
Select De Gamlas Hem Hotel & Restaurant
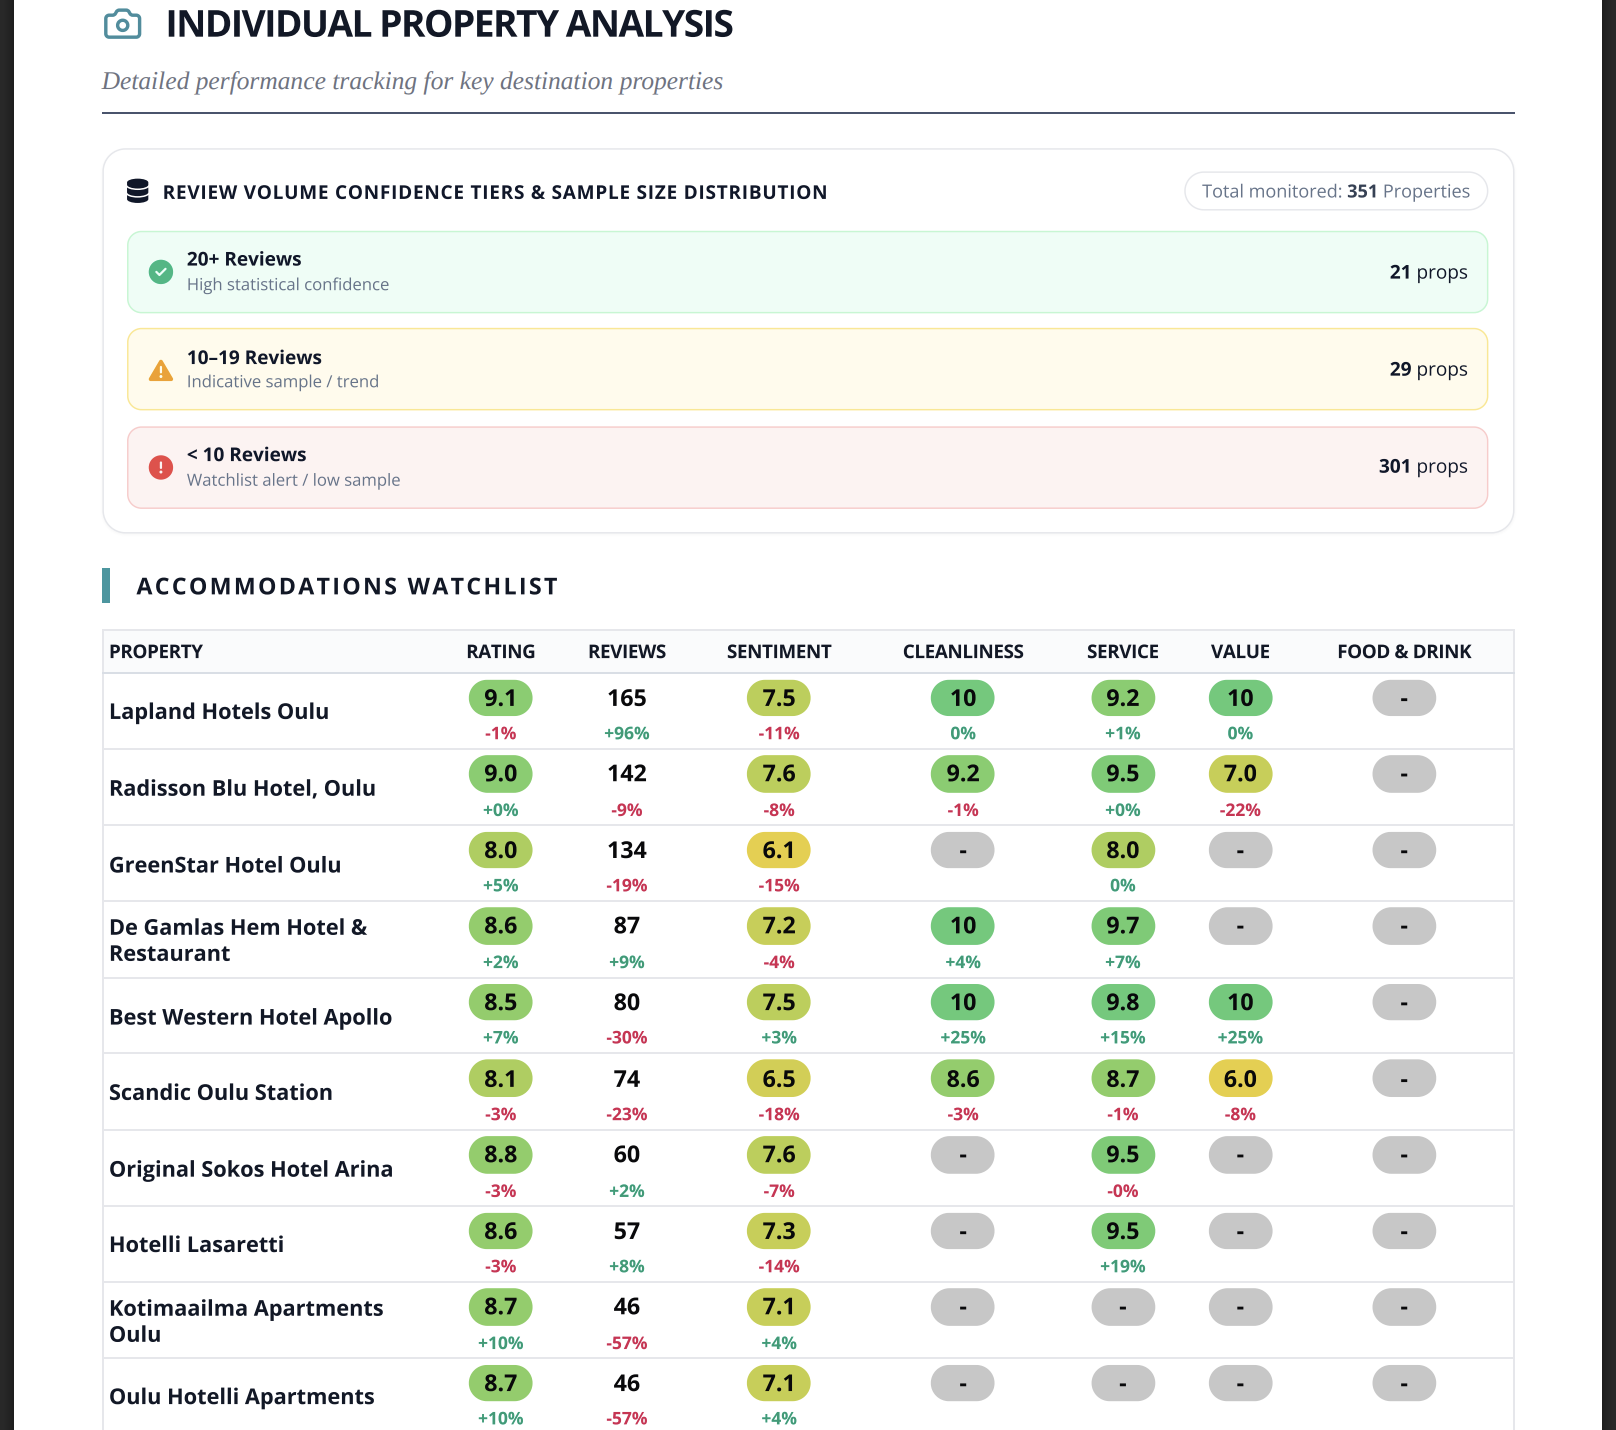tap(238, 940)
